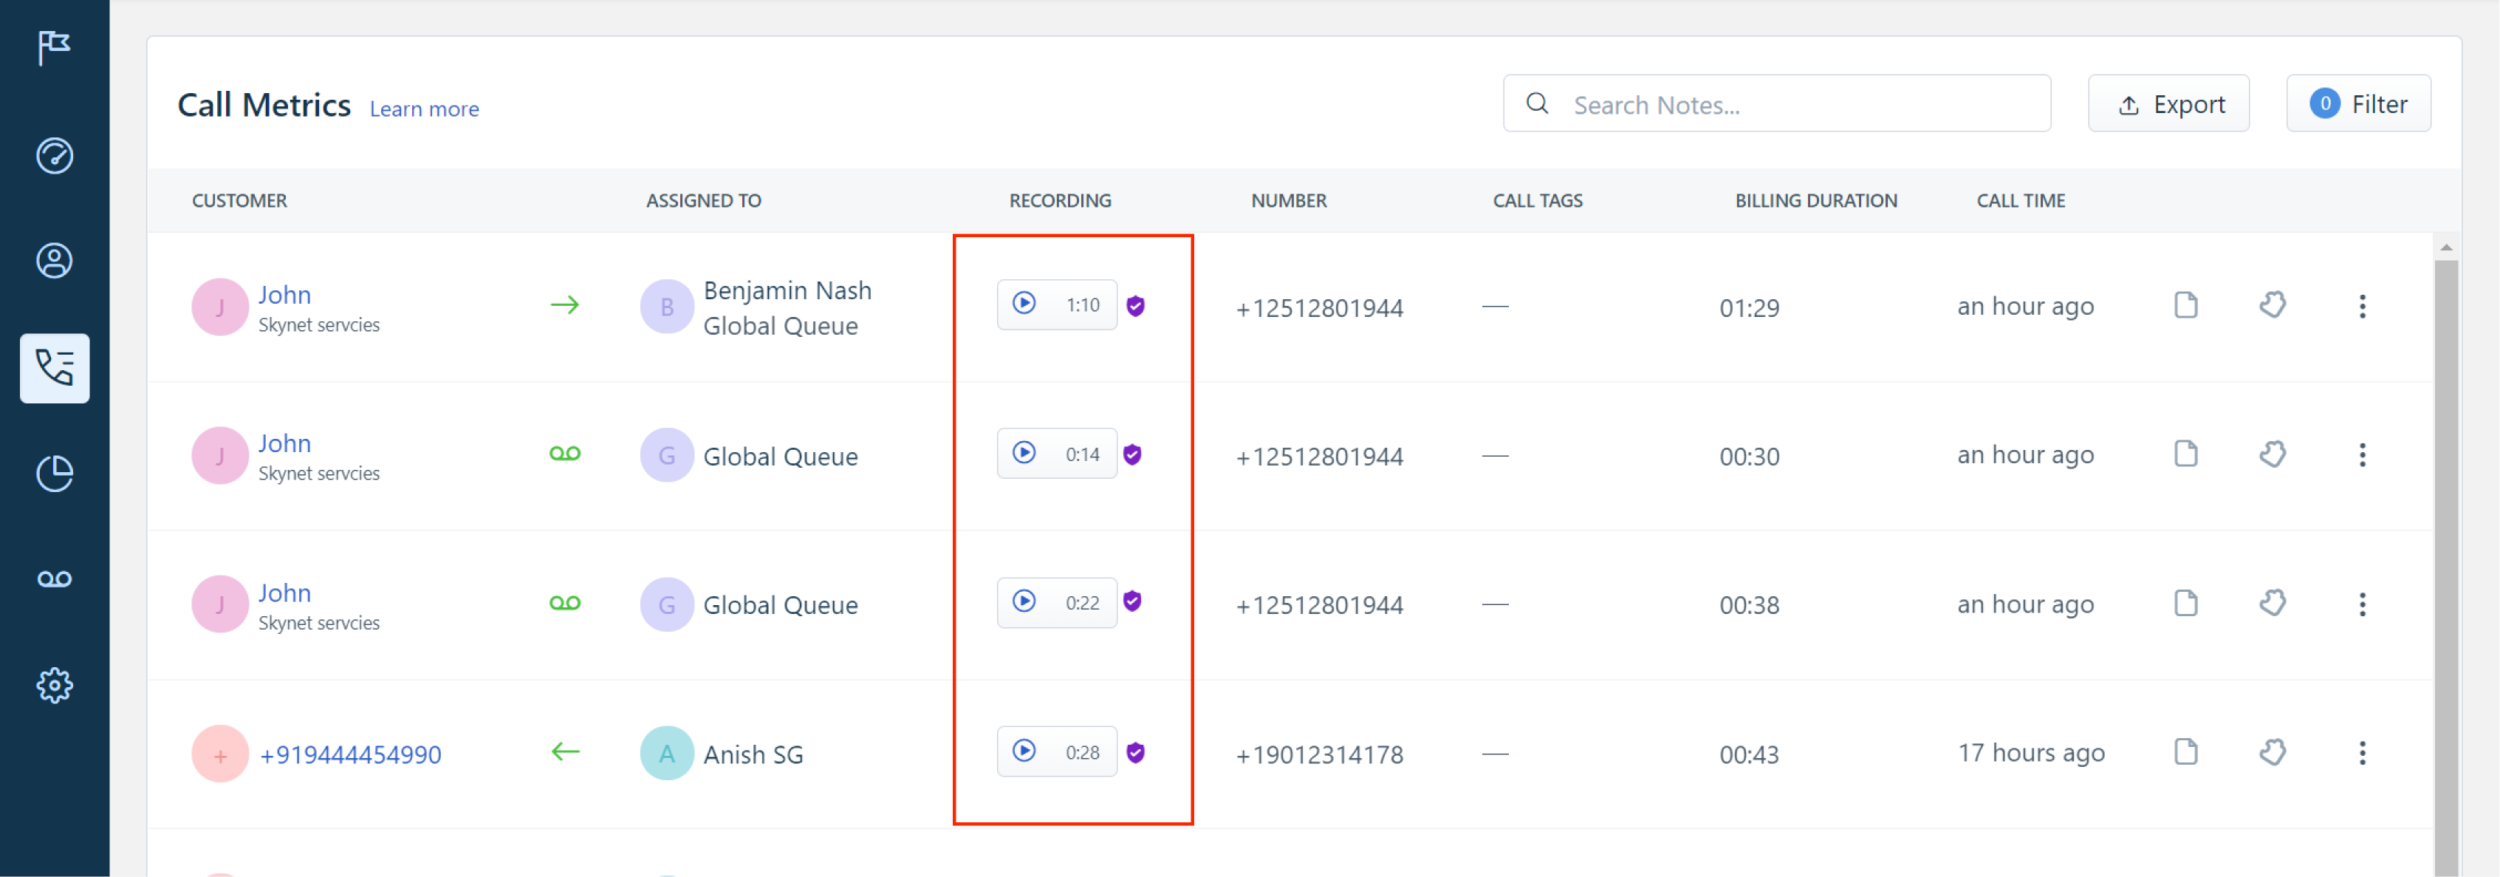Open more options menu for the 00:43 call

(2362, 753)
